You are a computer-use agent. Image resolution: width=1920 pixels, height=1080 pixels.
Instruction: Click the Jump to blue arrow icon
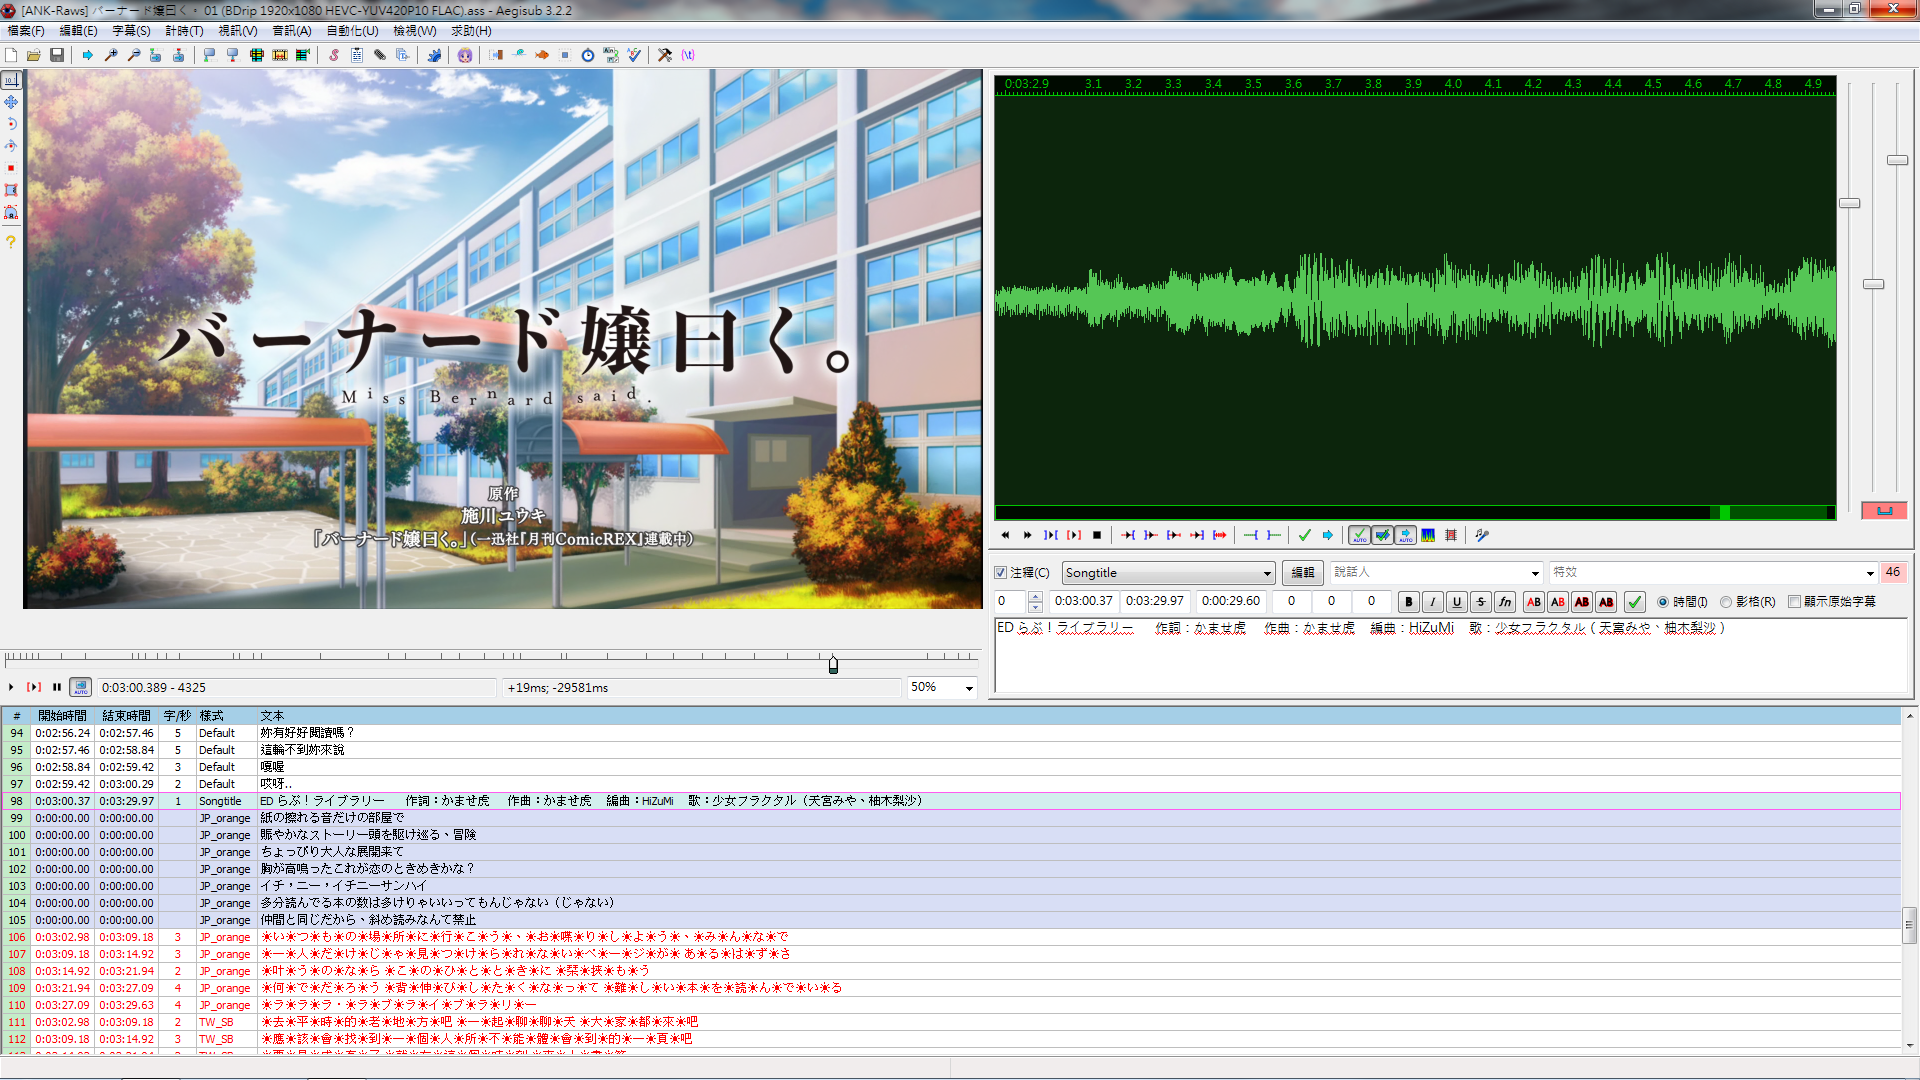coord(88,55)
